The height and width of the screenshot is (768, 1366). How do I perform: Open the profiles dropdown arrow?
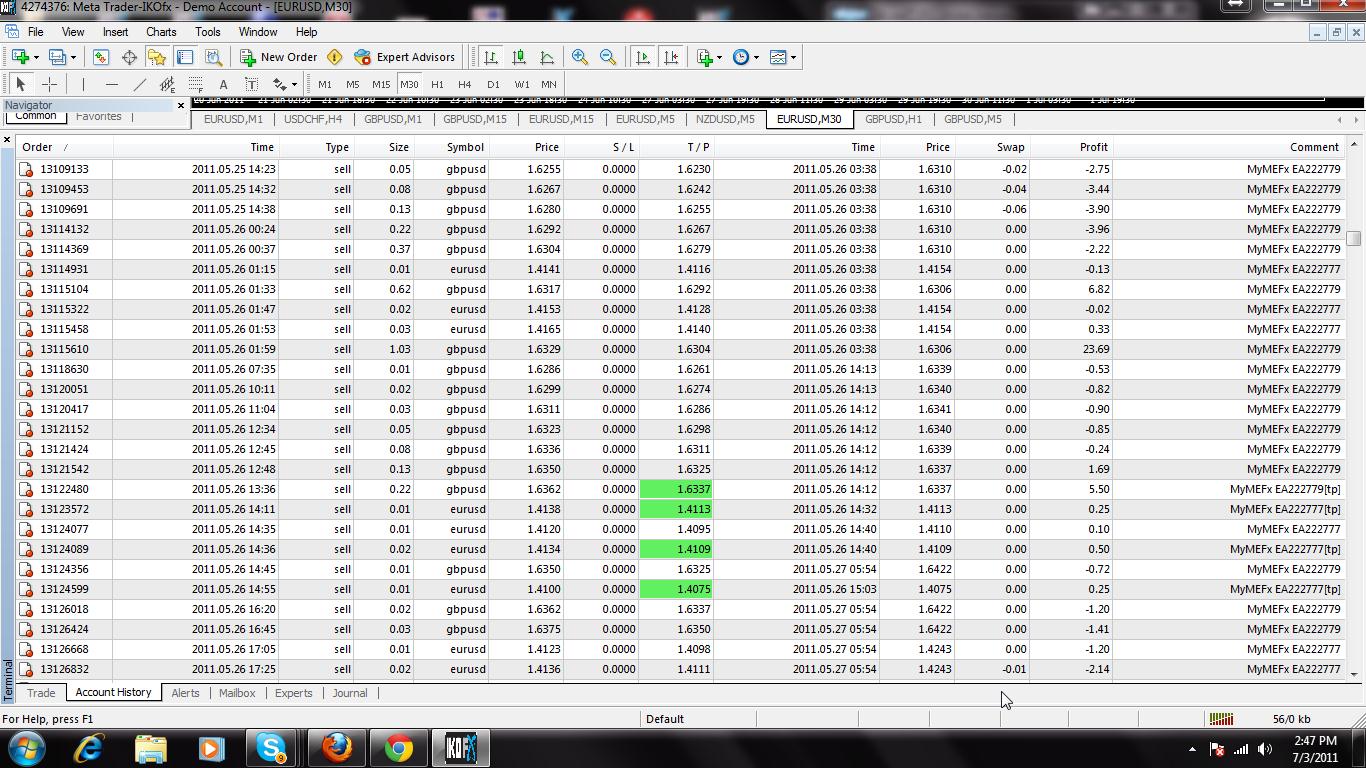(73, 57)
